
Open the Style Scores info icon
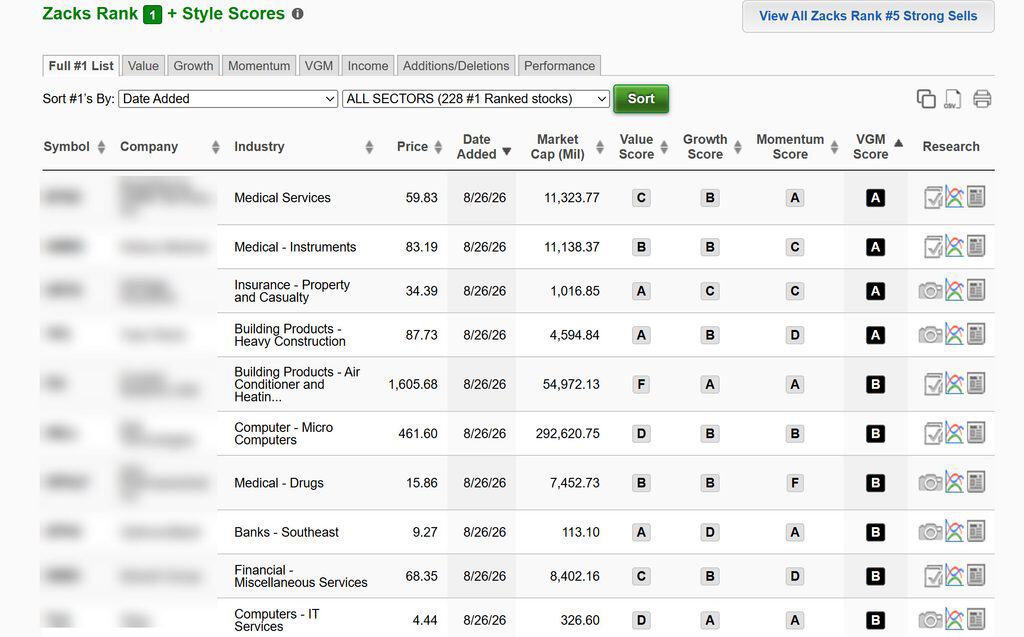coord(297,14)
